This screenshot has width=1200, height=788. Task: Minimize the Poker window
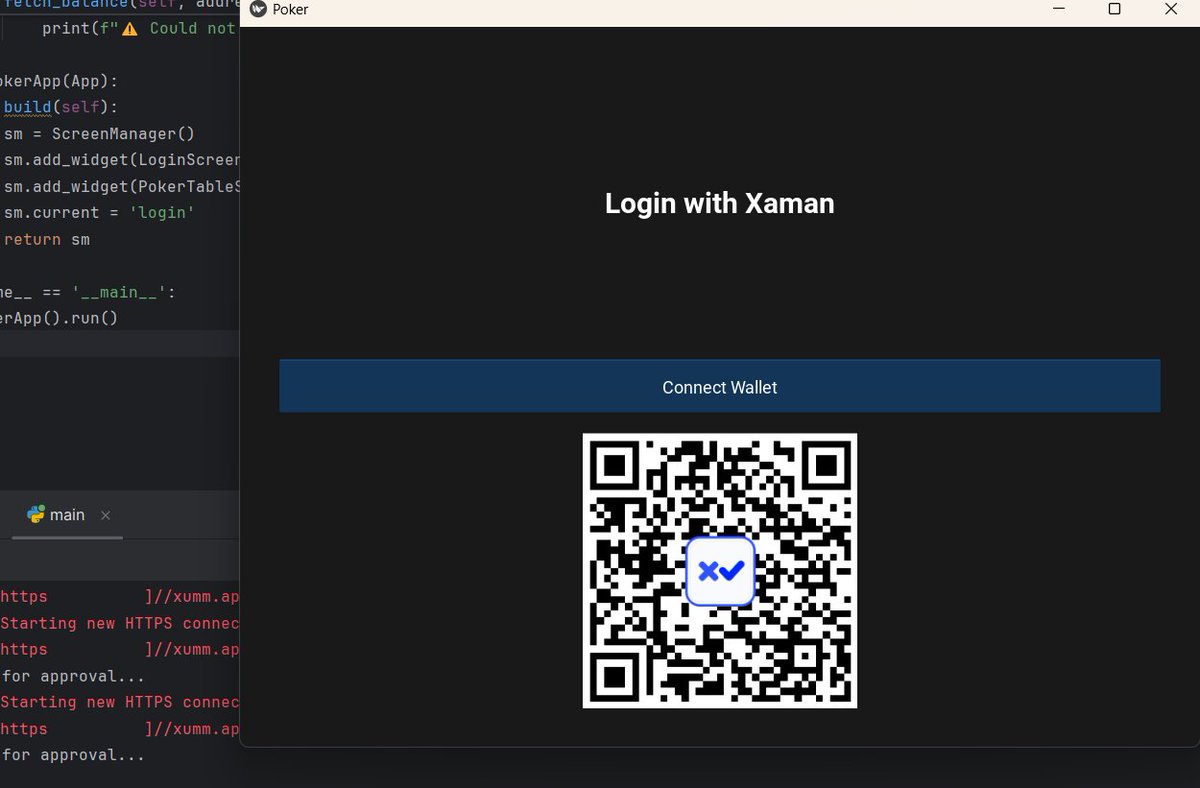tap(1059, 9)
